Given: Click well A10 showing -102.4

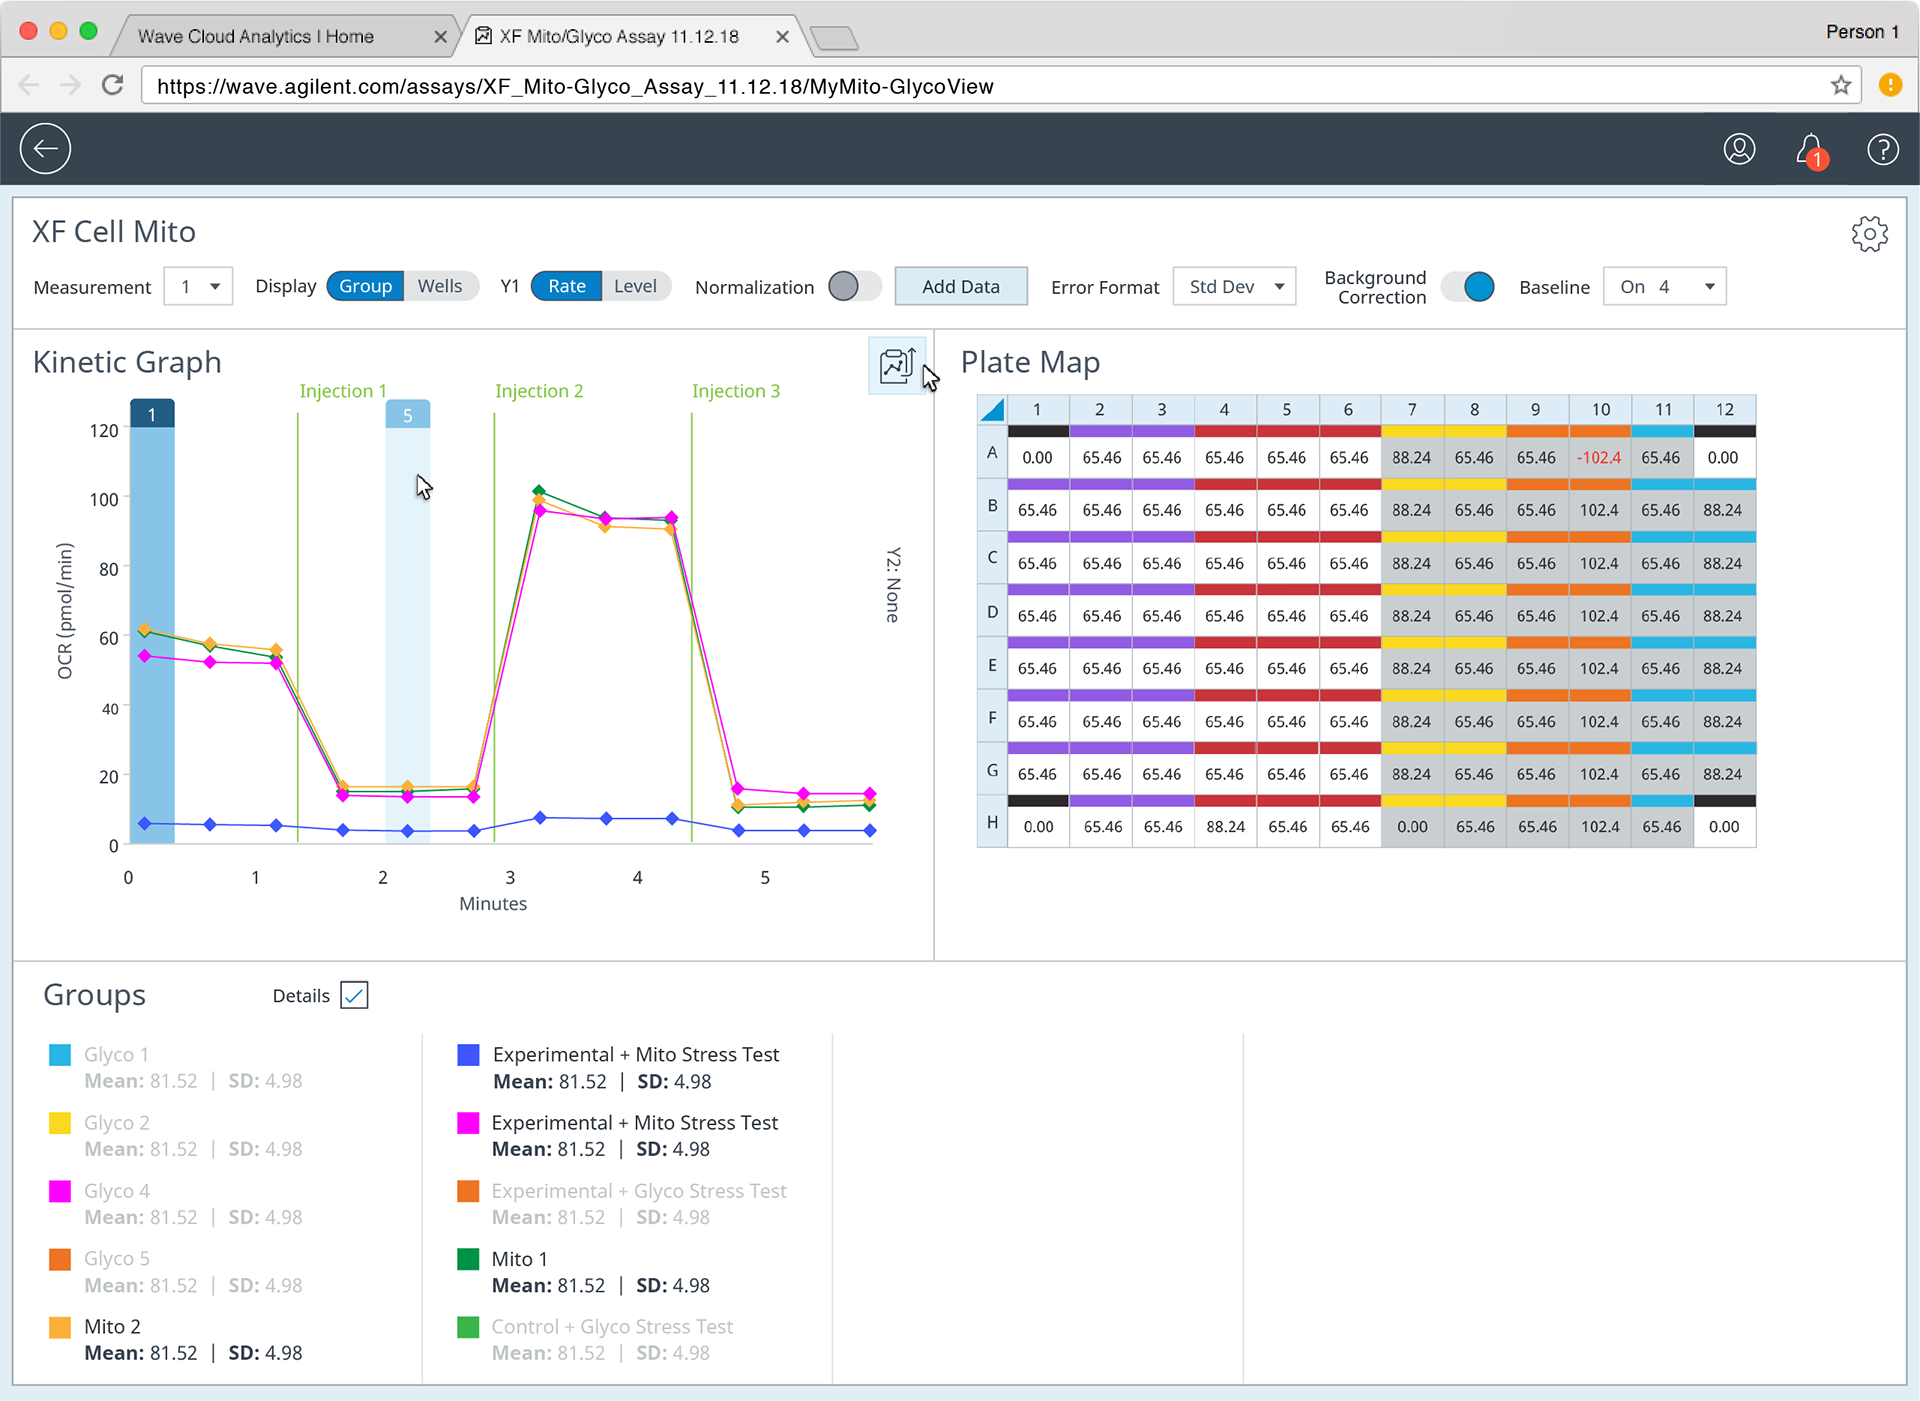Looking at the screenshot, I should click(x=1599, y=457).
